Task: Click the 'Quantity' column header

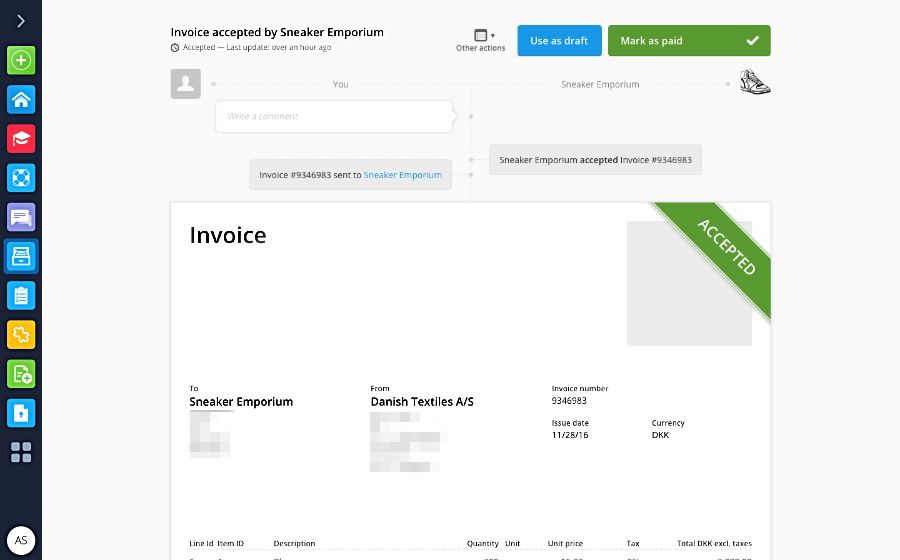Action: click(483, 543)
